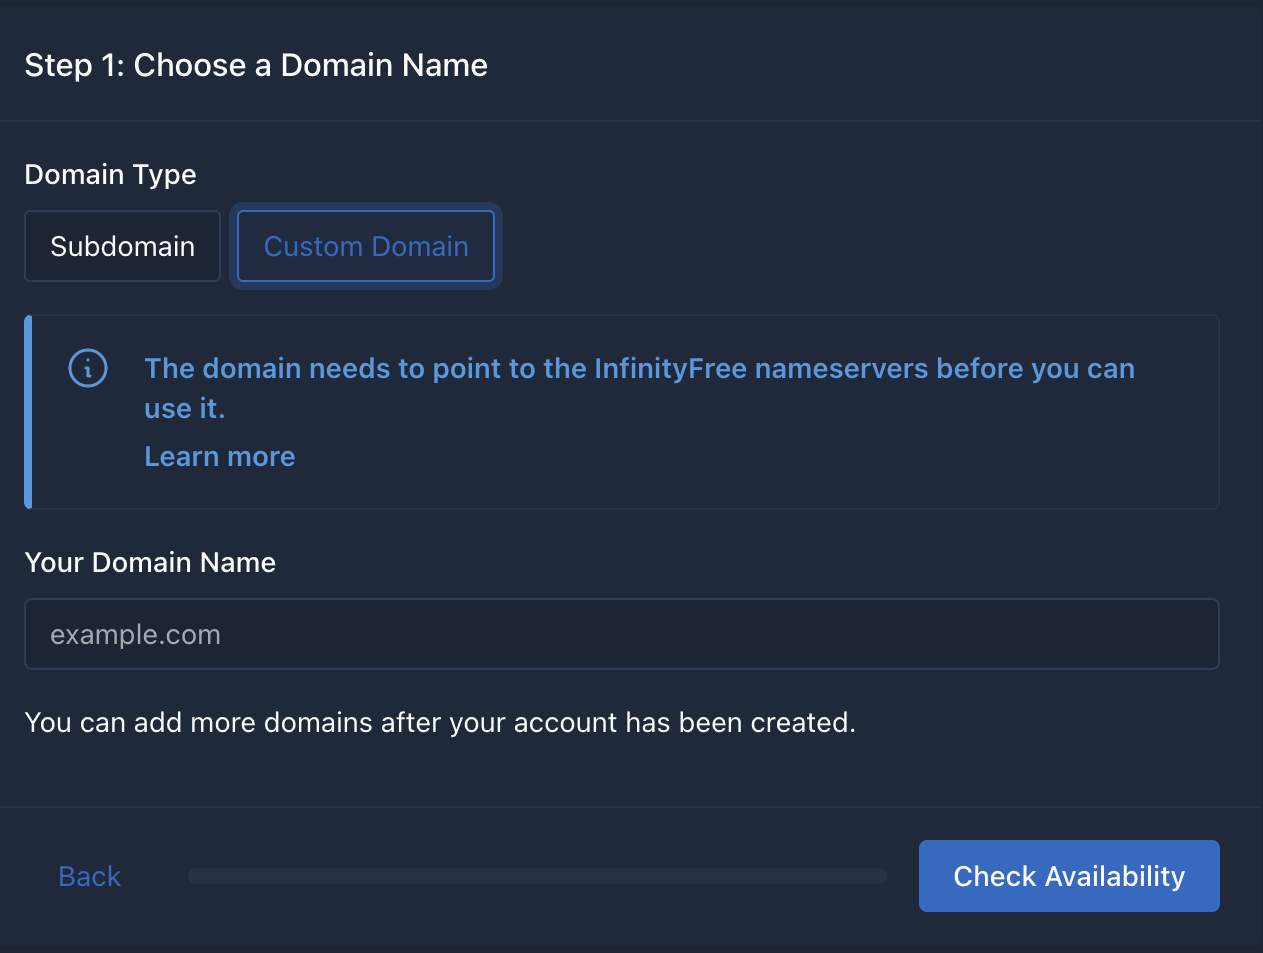Select the Subdomain domain type
This screenshot has height=953, width=1263.
pos(122,246)
